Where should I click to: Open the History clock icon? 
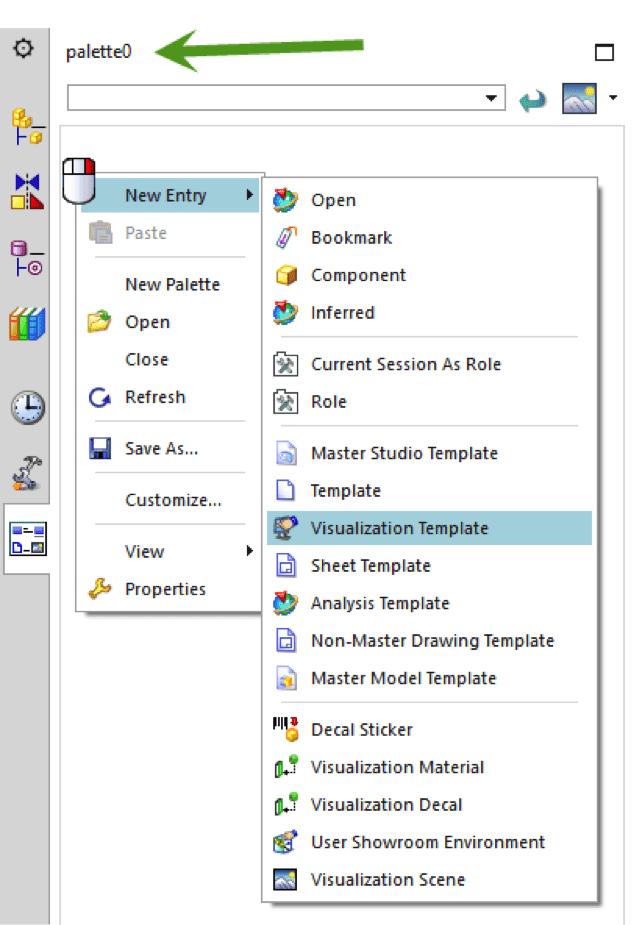[x=27, y=407]
